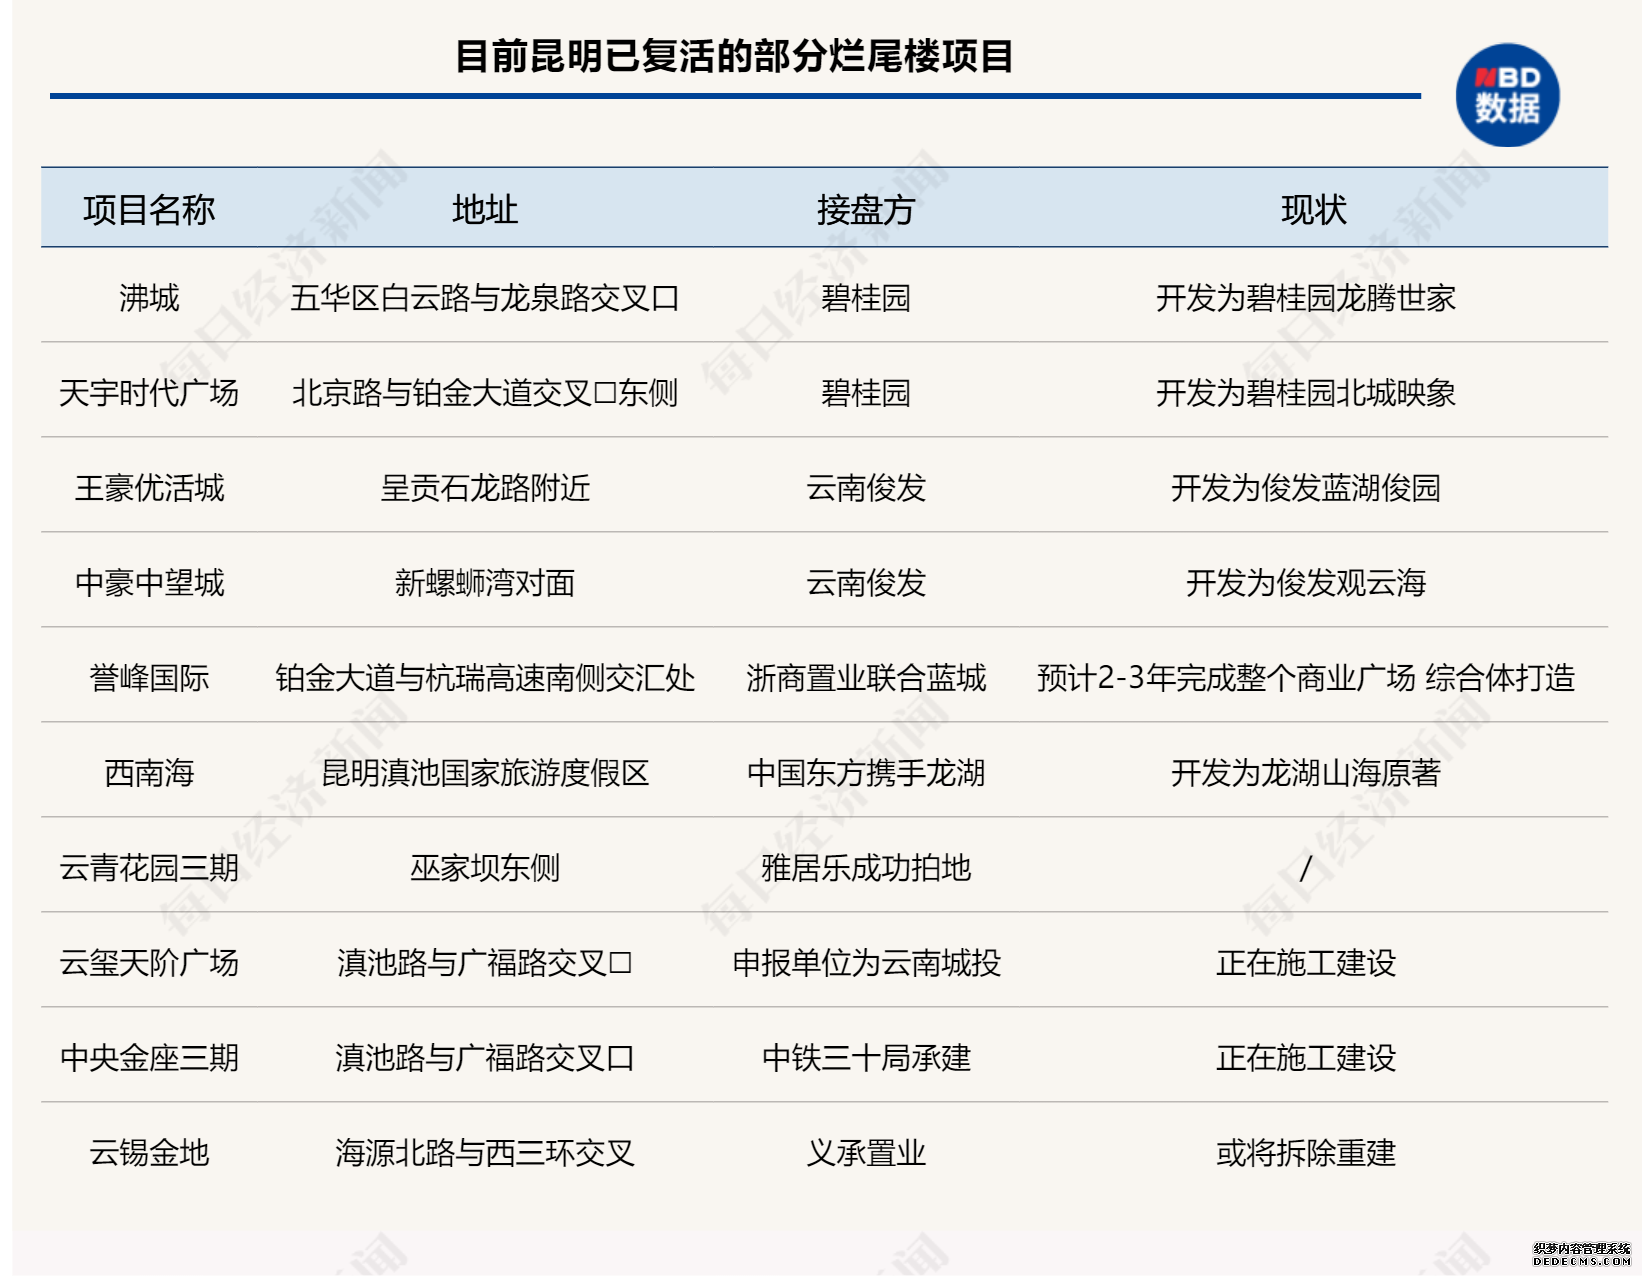Select status 开发为俊发观云海

1306,583
